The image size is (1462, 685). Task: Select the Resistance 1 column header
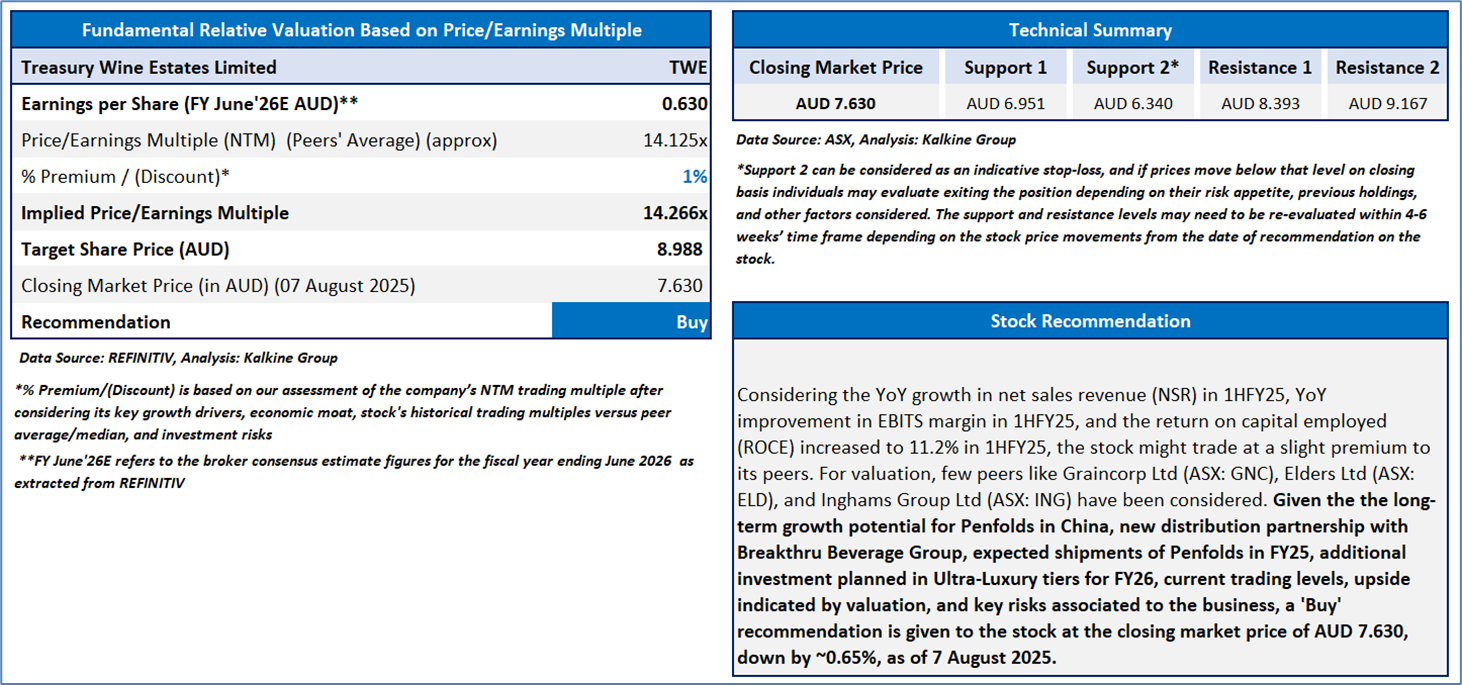click(1259, 68)
